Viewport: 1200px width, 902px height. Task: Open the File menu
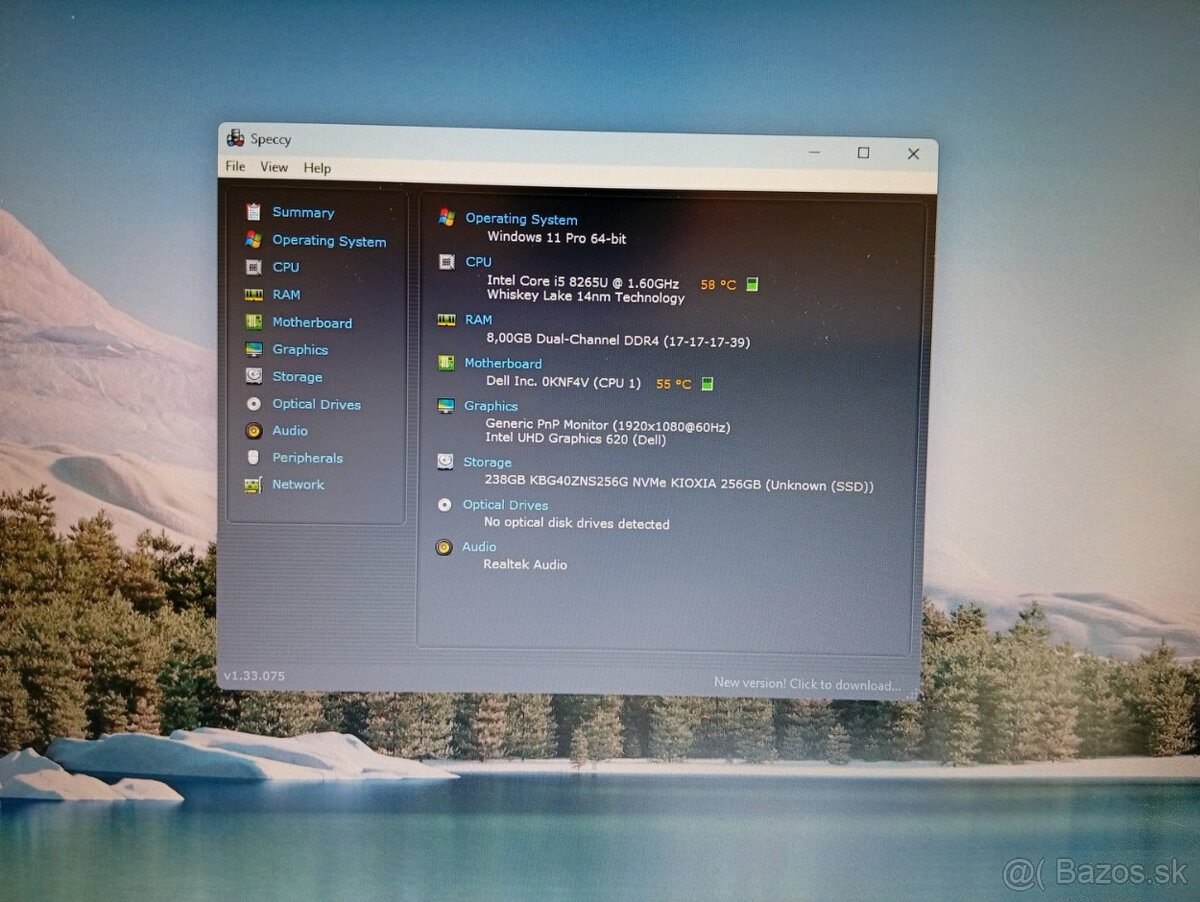235,166
